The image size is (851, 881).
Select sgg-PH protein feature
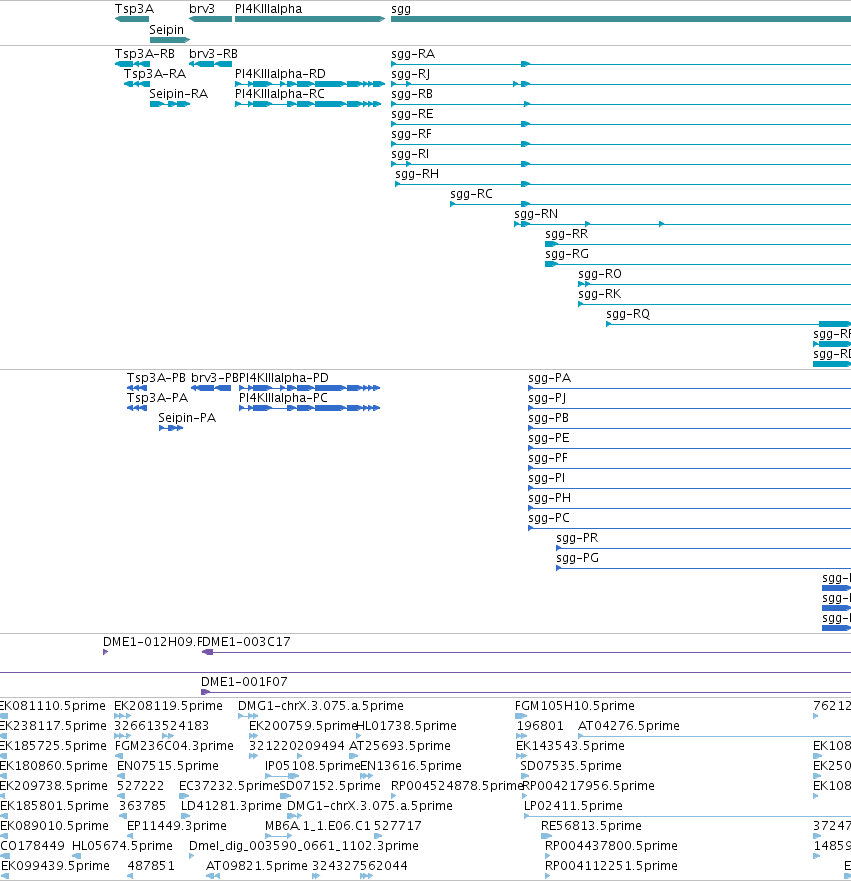(689, 508)
